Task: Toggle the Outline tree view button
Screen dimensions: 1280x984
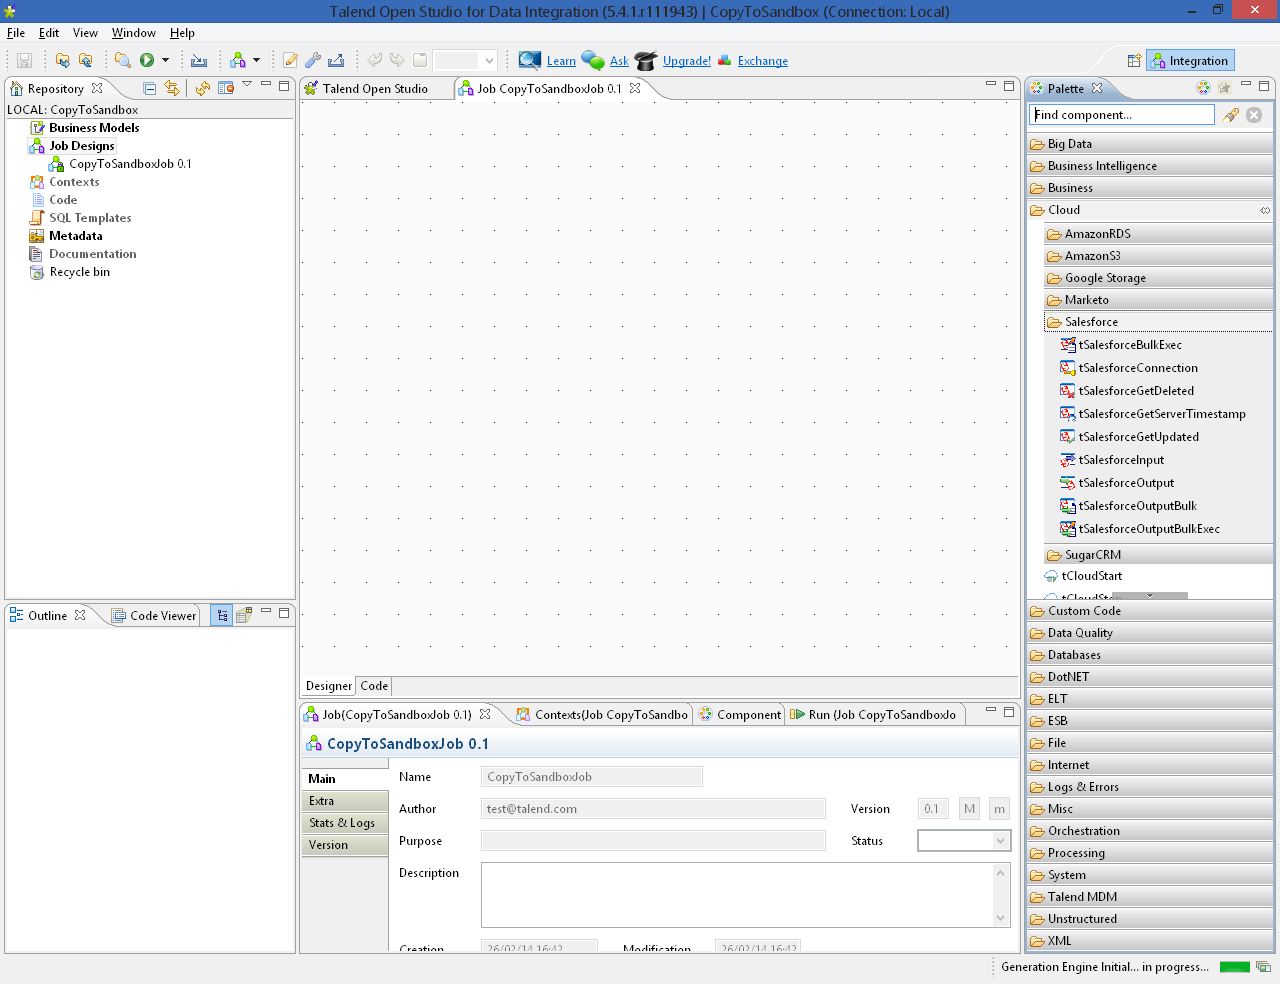Action: [222, 615]
